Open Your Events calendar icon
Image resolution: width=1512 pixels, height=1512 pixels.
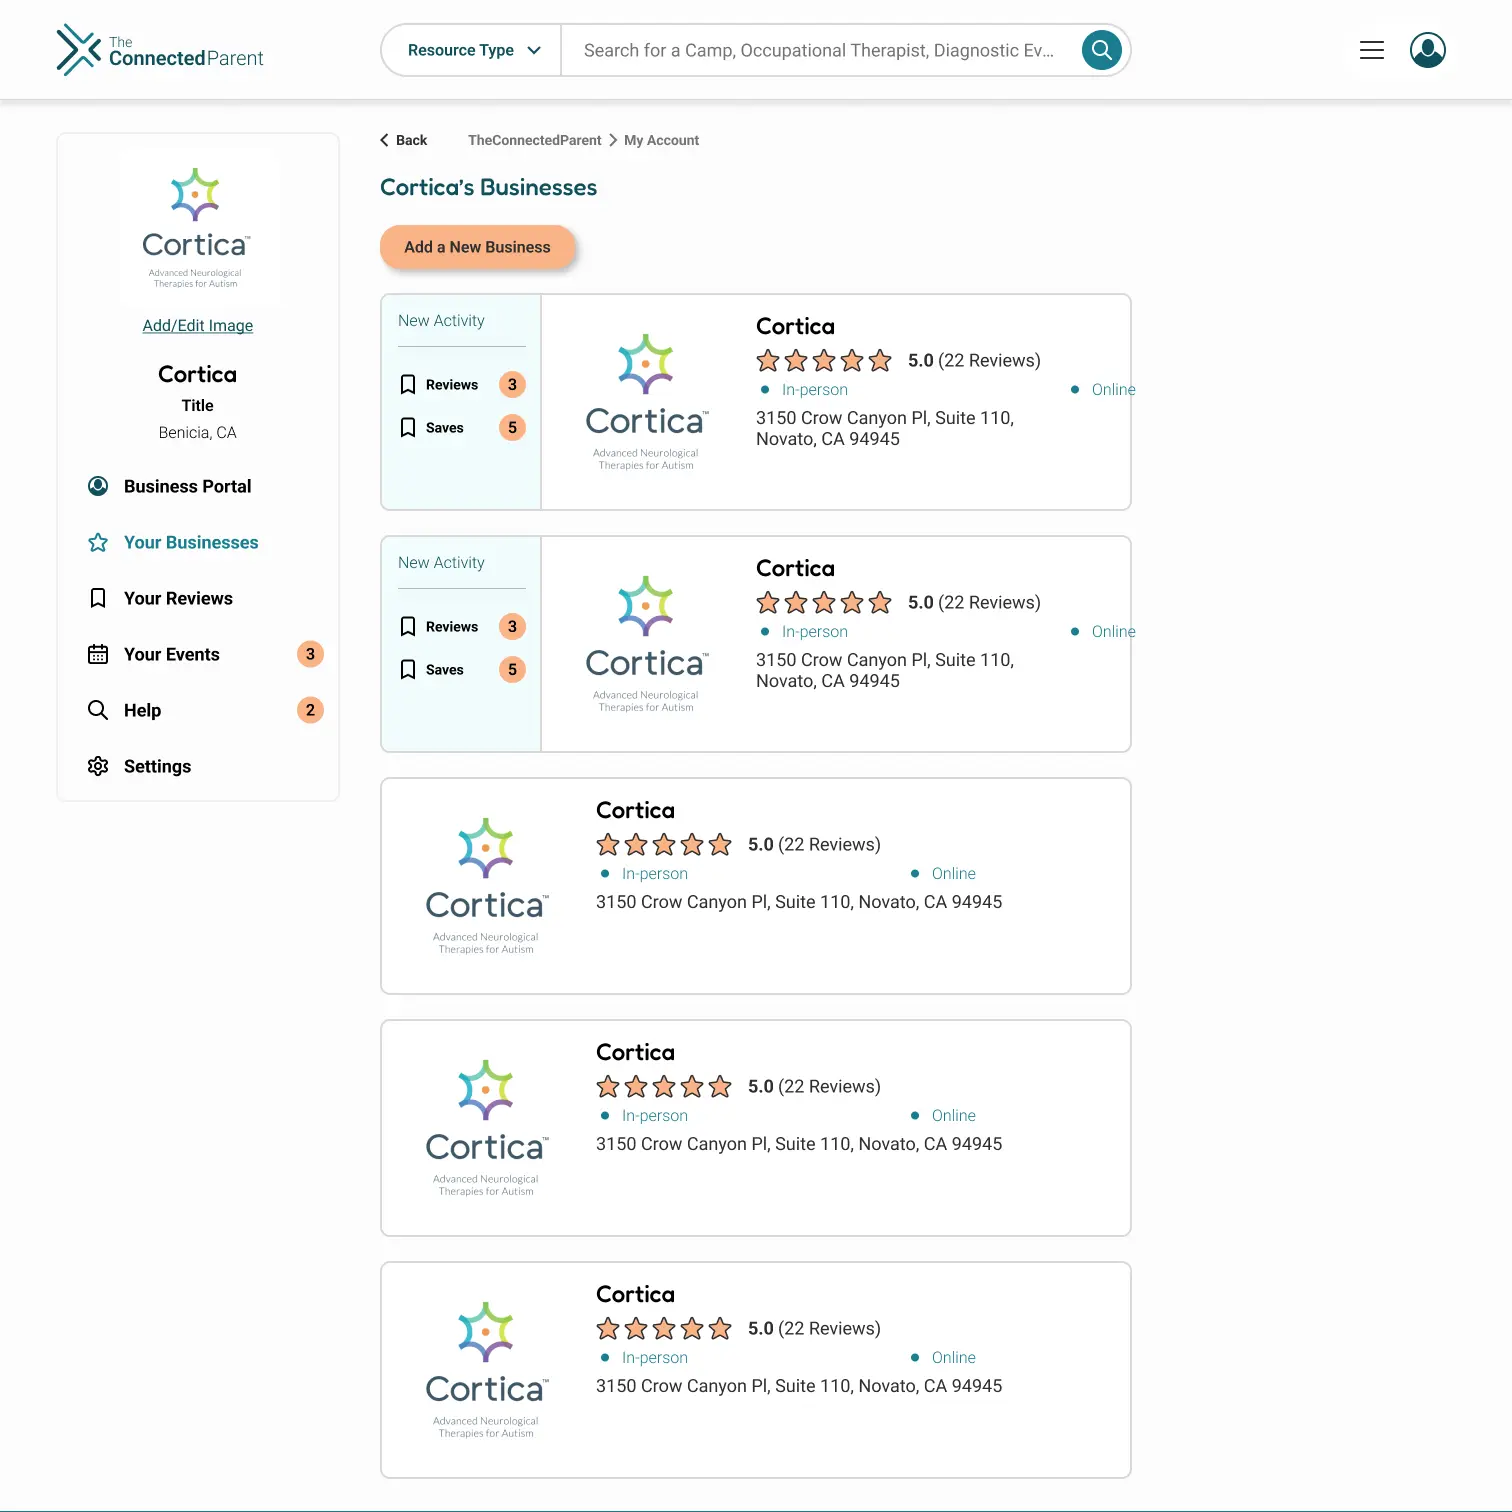pyautogui.click(x=97, y=654)
